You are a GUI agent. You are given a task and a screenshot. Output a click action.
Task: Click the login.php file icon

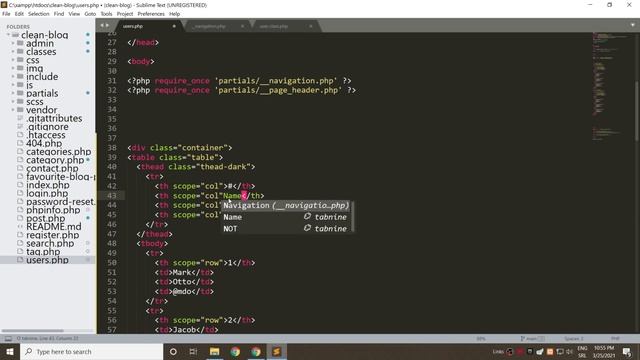(x=20, y=193)
